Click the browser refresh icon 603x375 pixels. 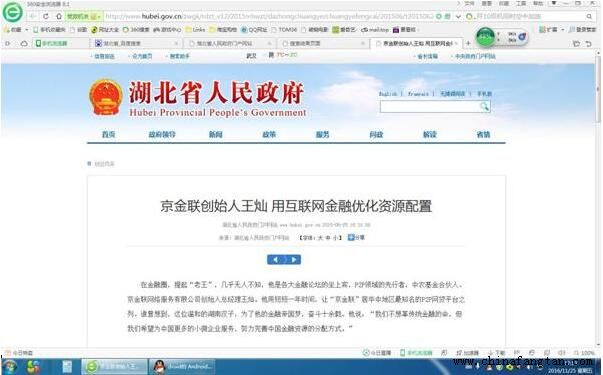tap(46, 16)
